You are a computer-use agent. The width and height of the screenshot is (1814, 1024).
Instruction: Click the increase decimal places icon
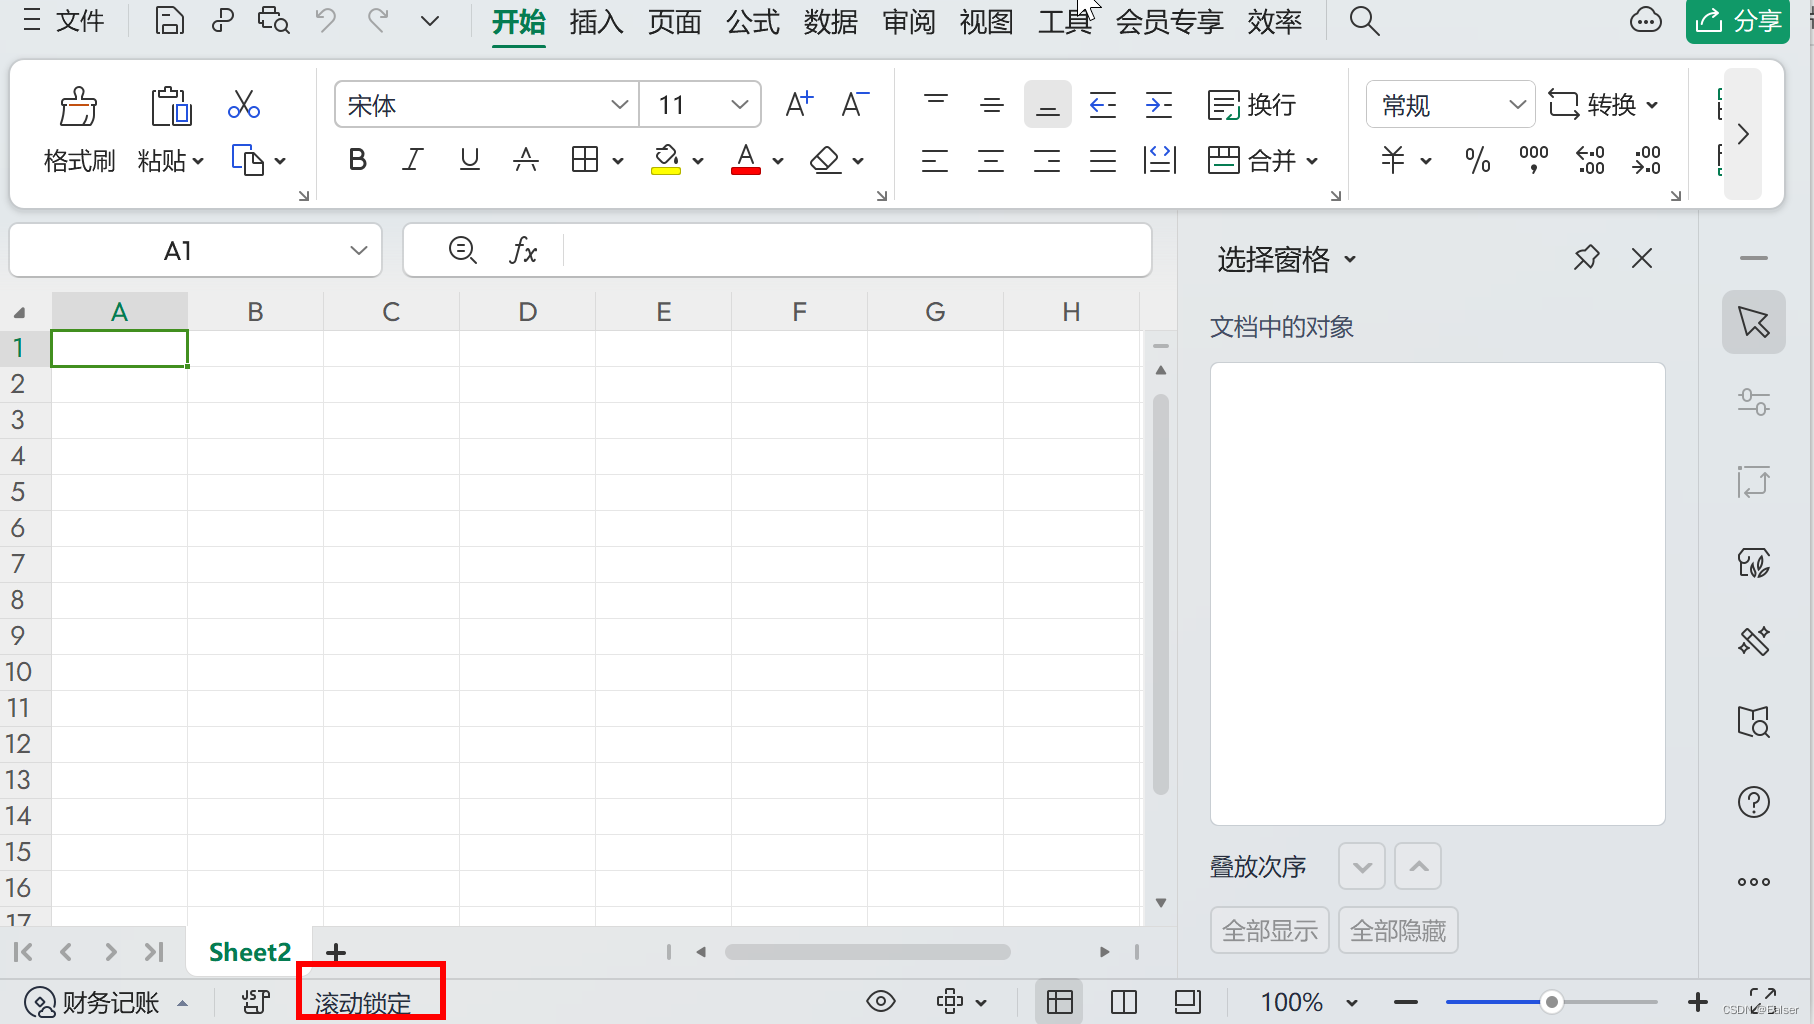pyautogui.click(x=1590, y=160)
